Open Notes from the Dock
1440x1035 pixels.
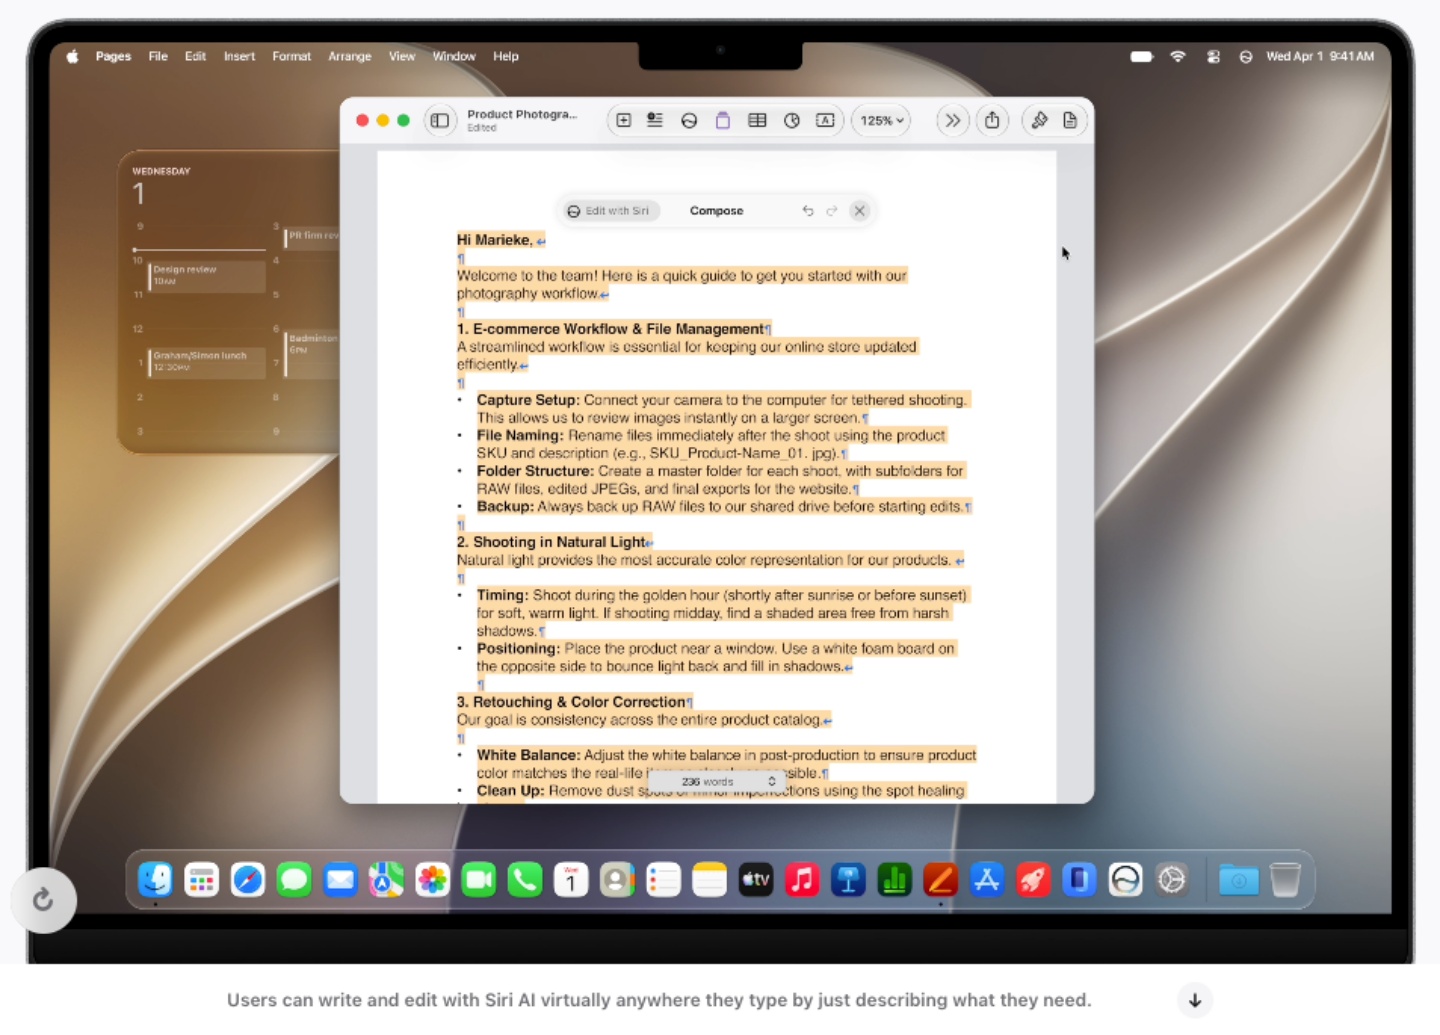tap(710, 880)
